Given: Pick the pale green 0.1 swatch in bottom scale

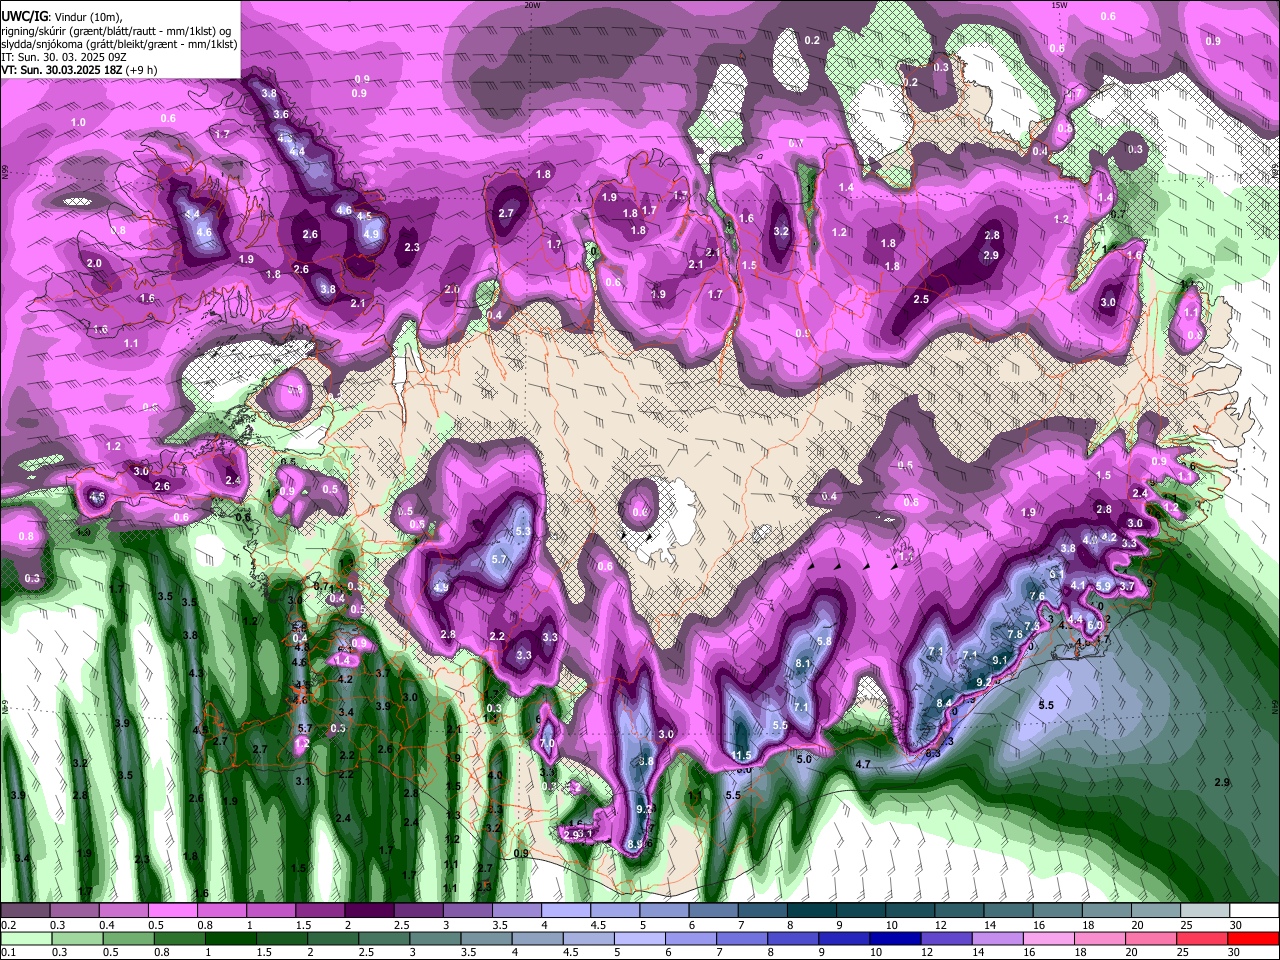Looking at the screenshot, I should 25,938.
